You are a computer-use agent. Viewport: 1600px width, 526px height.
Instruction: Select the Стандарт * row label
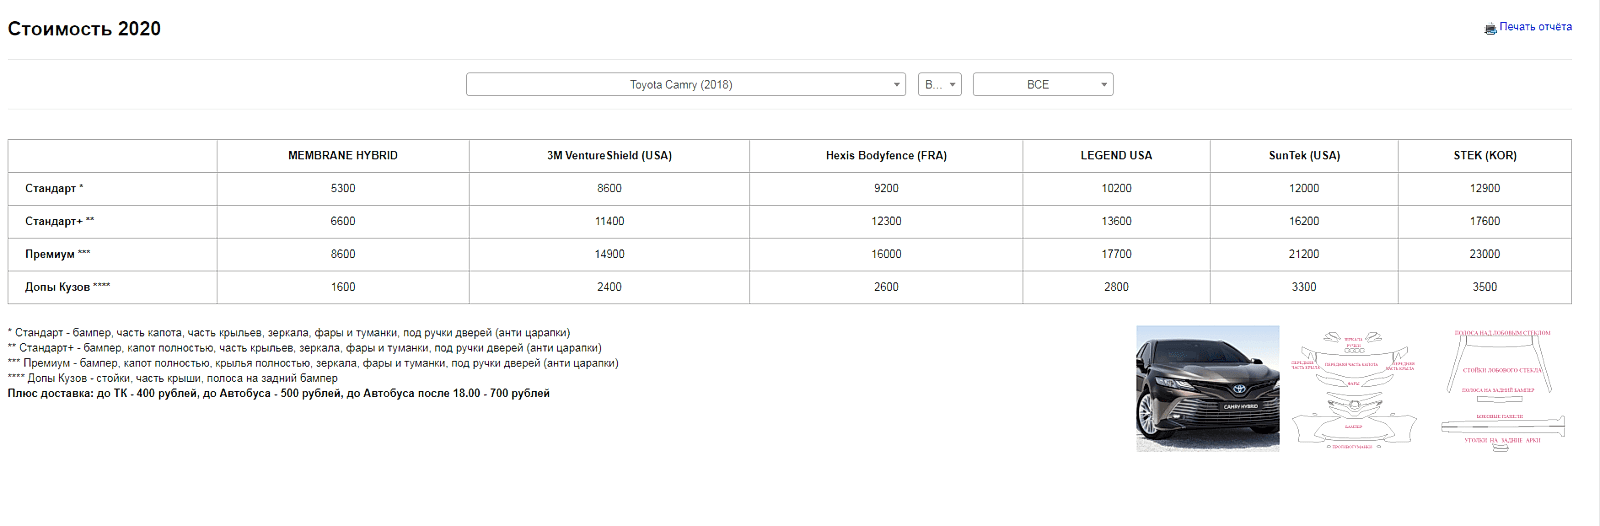[x=54, y=189]
